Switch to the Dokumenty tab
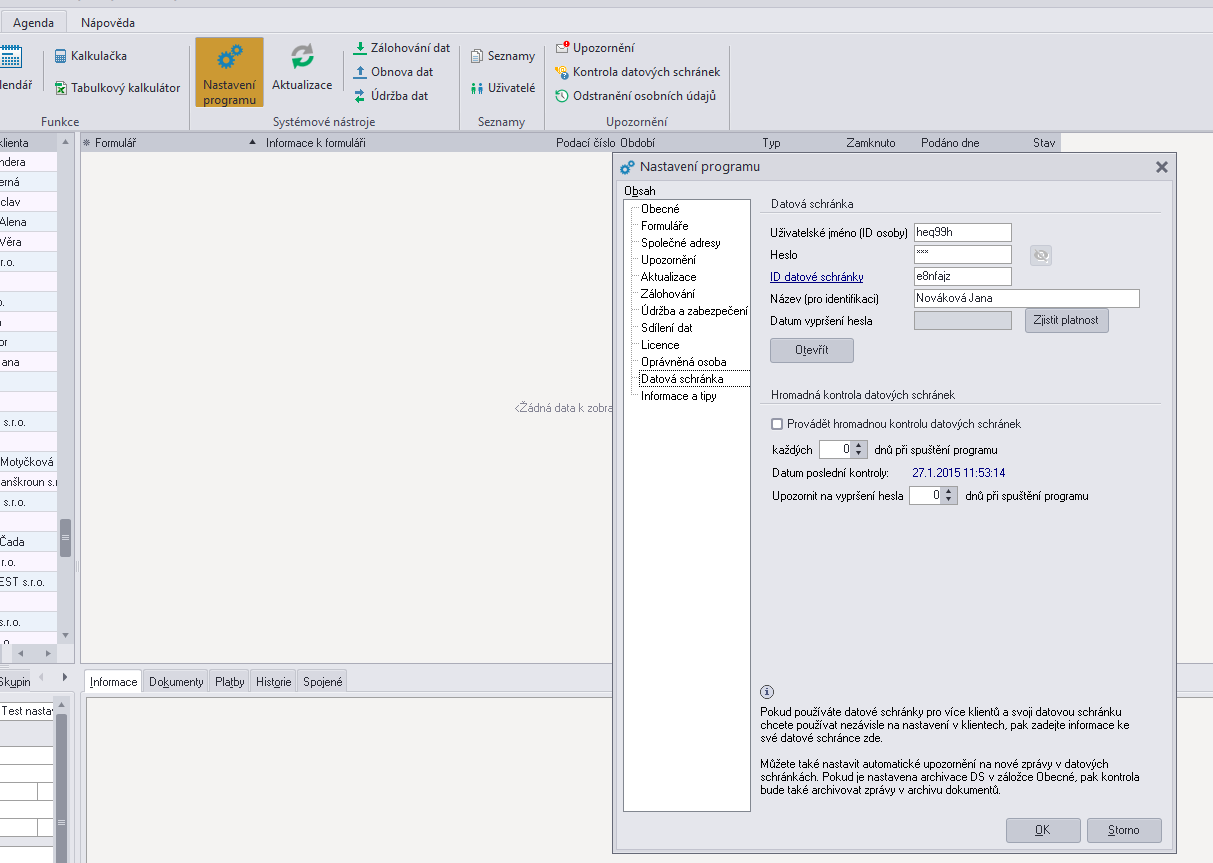Image resolution: width=1213 pixels, height=863 pixels. pyautogui.click(x=176, y=682)
